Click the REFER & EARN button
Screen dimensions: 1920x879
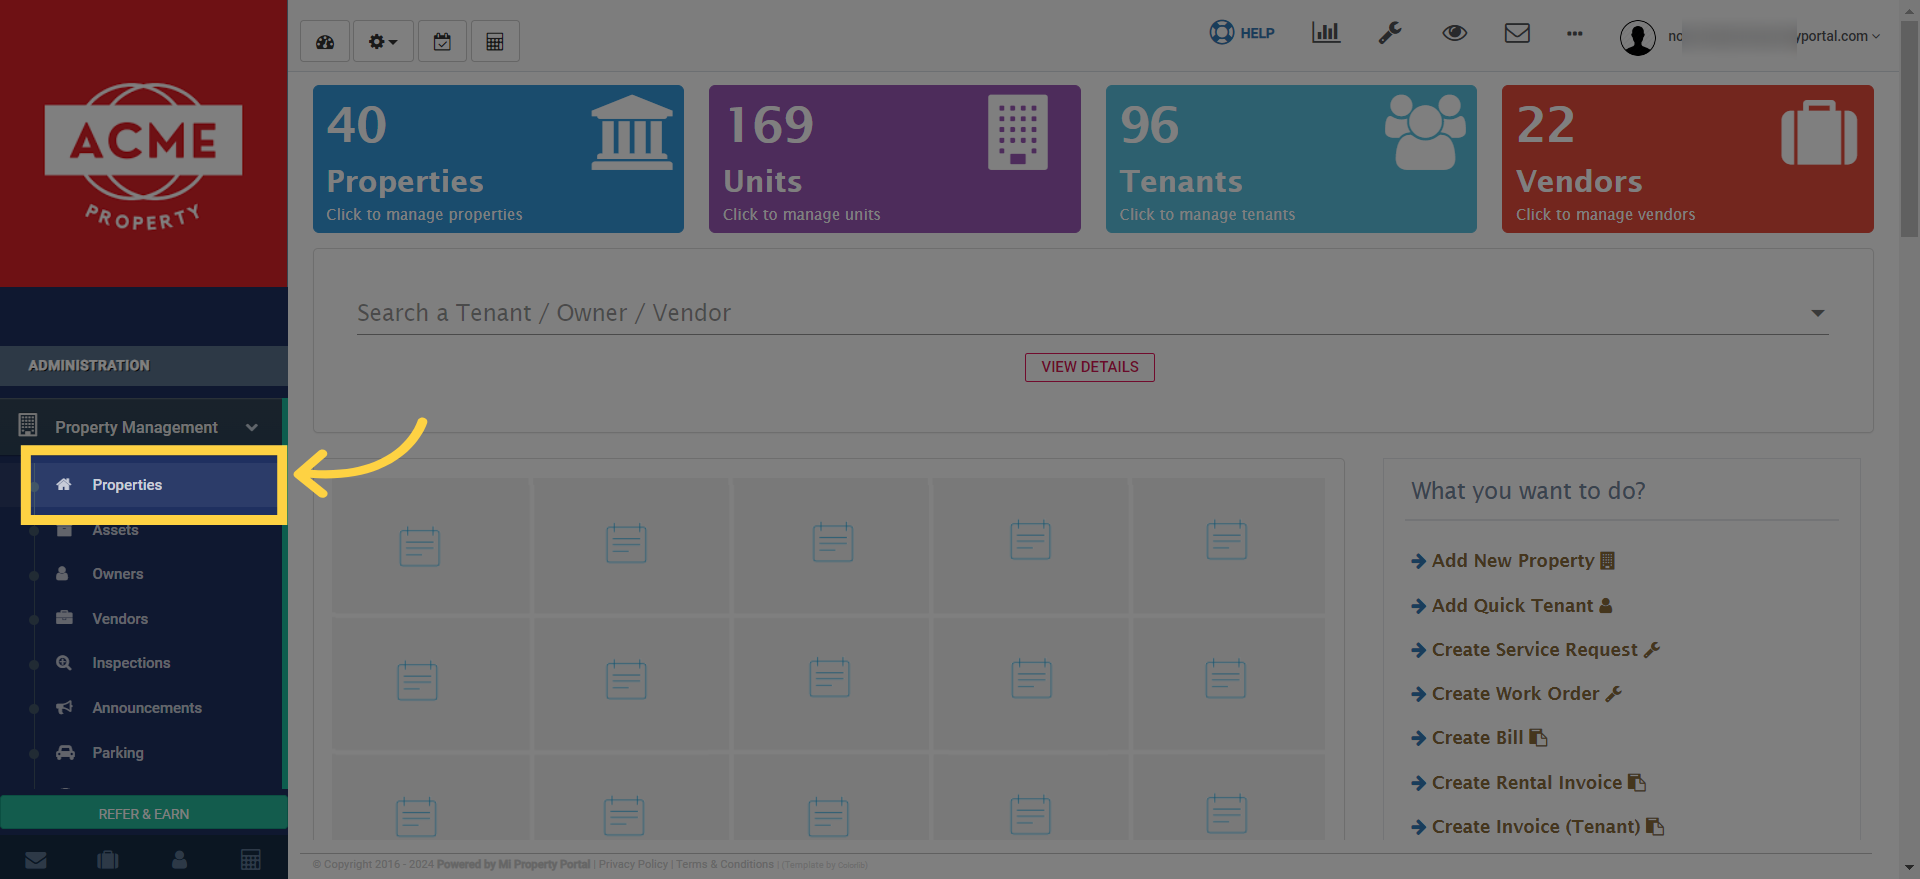click(x=144, y=814)
